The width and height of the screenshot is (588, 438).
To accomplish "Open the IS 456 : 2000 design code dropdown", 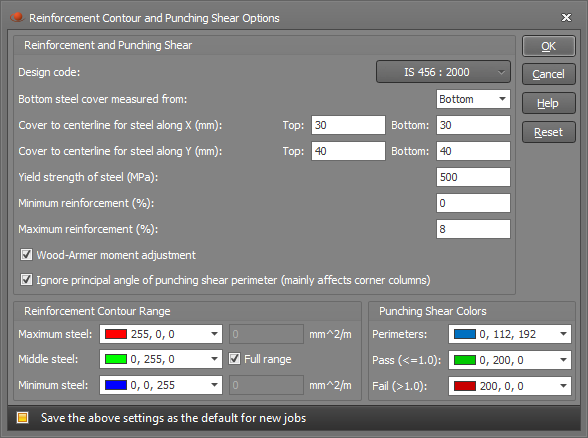I will tap(443, 72).
